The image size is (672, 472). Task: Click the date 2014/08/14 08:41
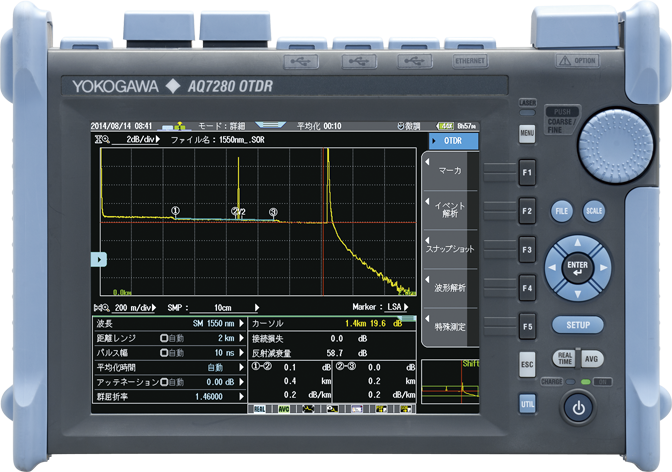point(121,126)
